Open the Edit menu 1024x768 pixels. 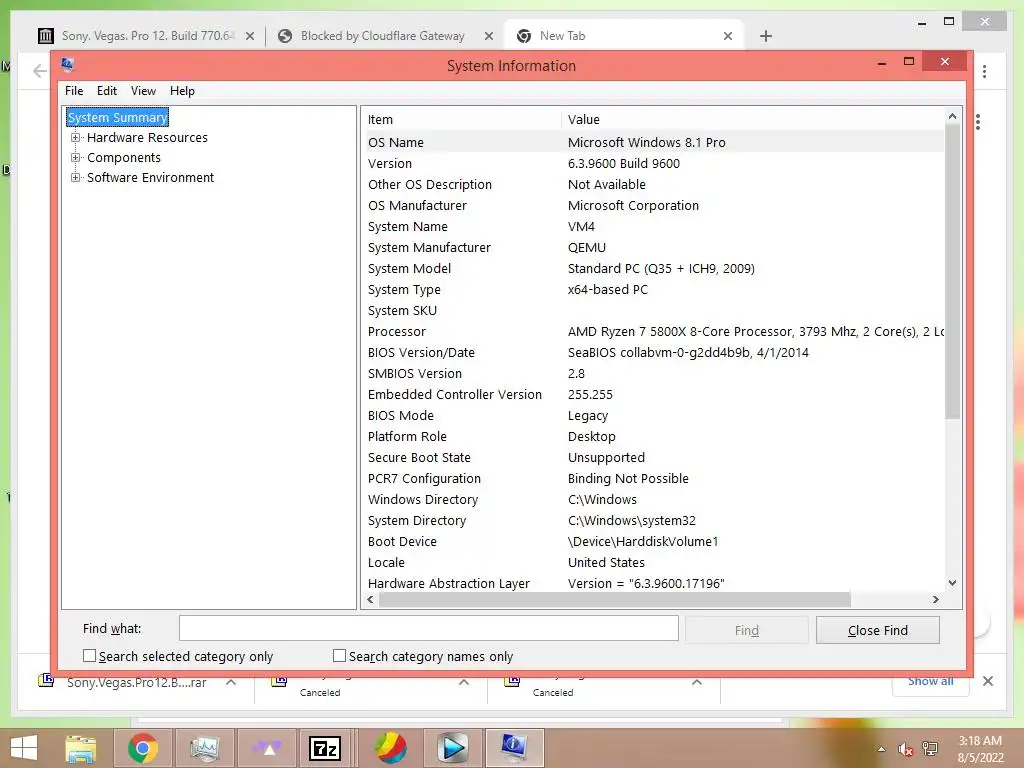pyautogui.click(x=107, y=91)
